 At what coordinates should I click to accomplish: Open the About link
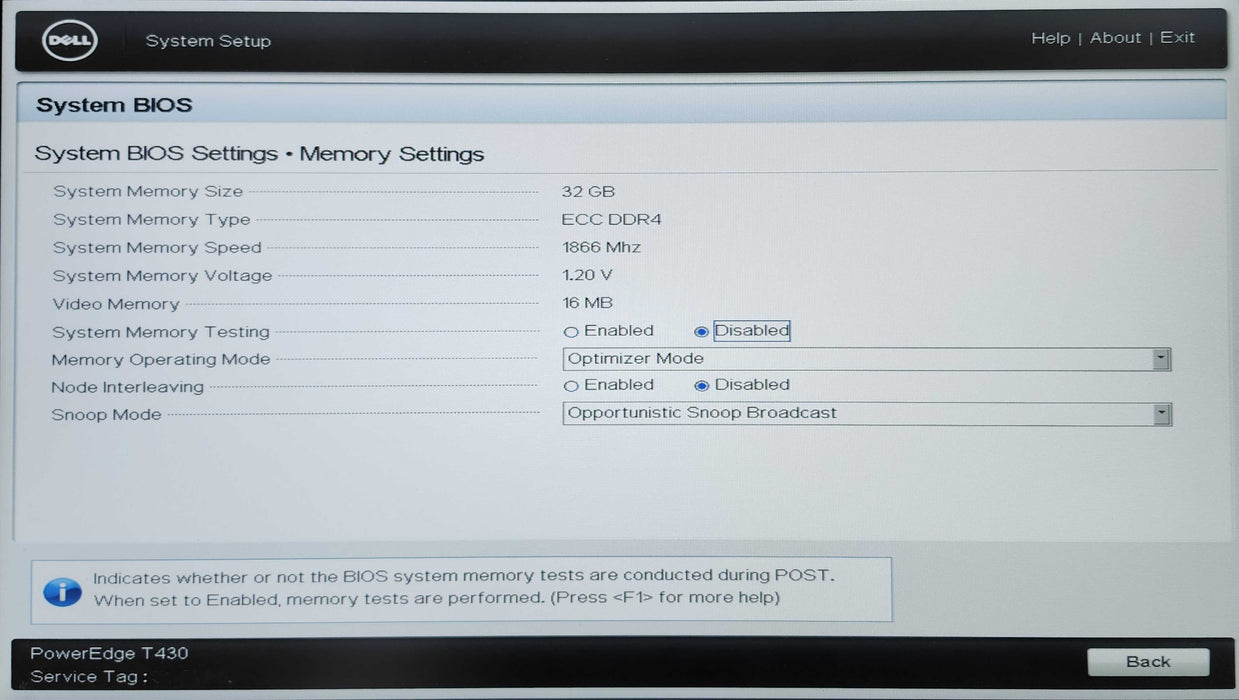[1115, 38]
